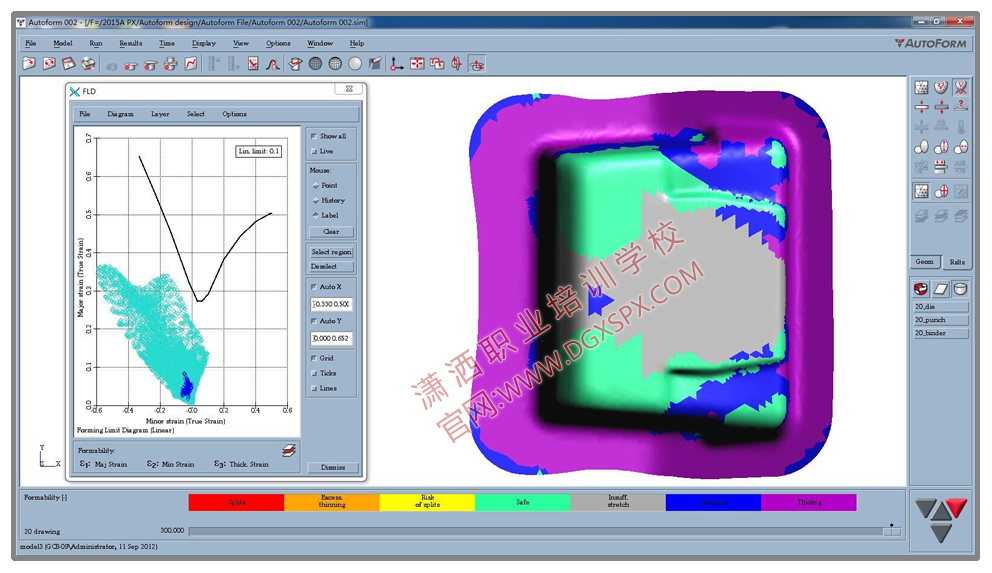Click the gray cup die icon above tool list
Screen dimensions: 992x573
[960, 289]
